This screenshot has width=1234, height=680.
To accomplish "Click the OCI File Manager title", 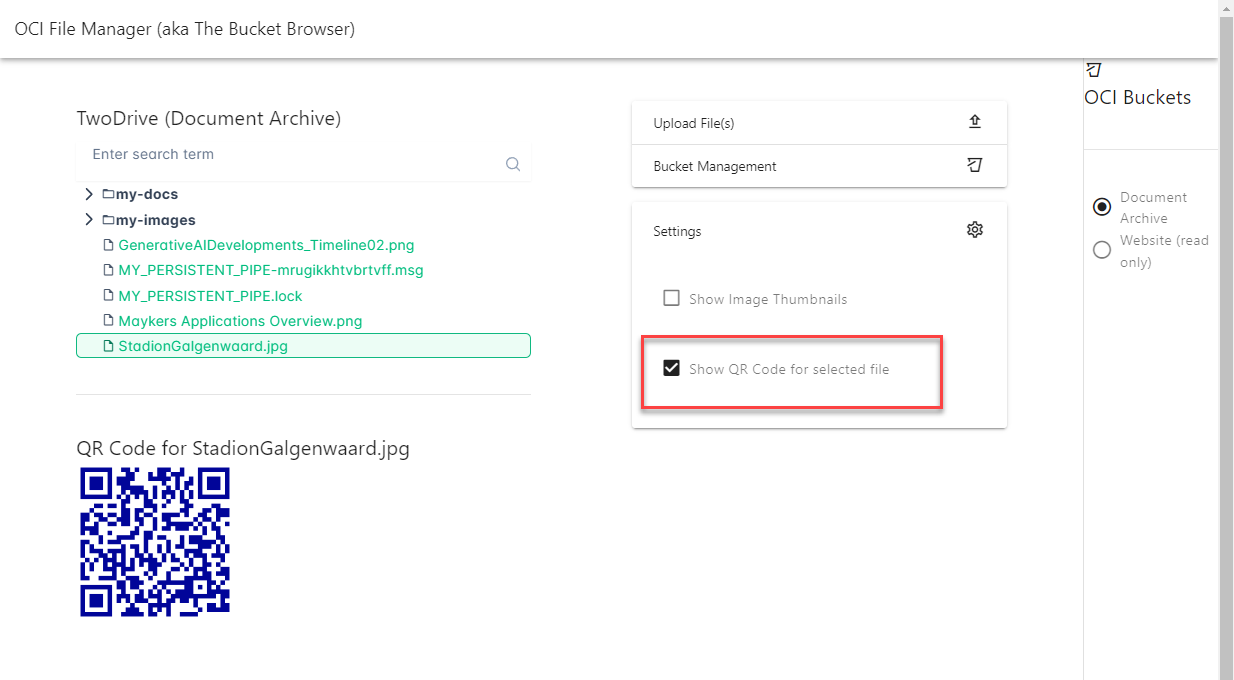I will pos(185,29).
